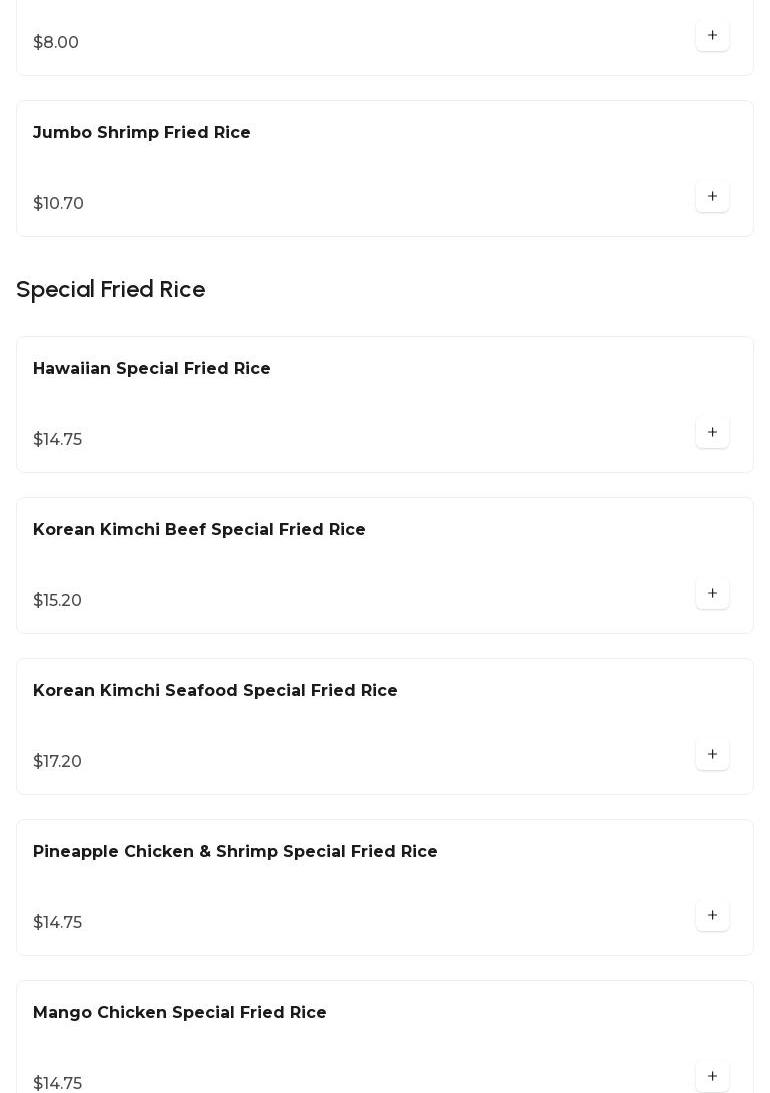Screen dimensions: 770x1093
Task: Click the $14.75 price under Hawaiian Special
Action: (57, 440)
